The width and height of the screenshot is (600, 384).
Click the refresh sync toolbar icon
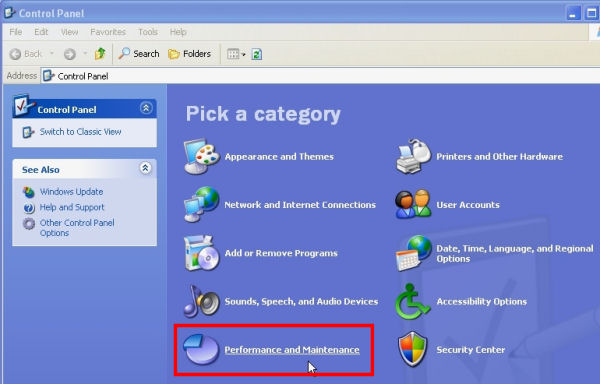257,54
